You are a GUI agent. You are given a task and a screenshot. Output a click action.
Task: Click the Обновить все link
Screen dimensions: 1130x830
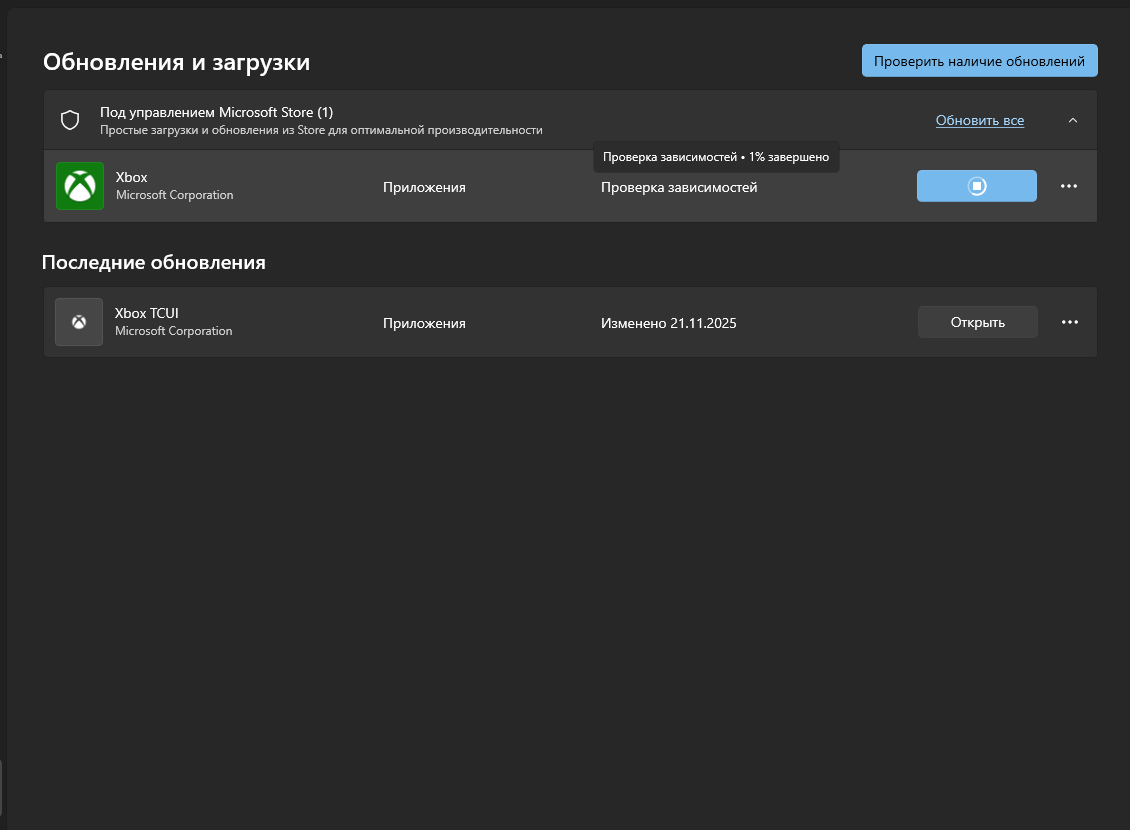click(979, 120)
